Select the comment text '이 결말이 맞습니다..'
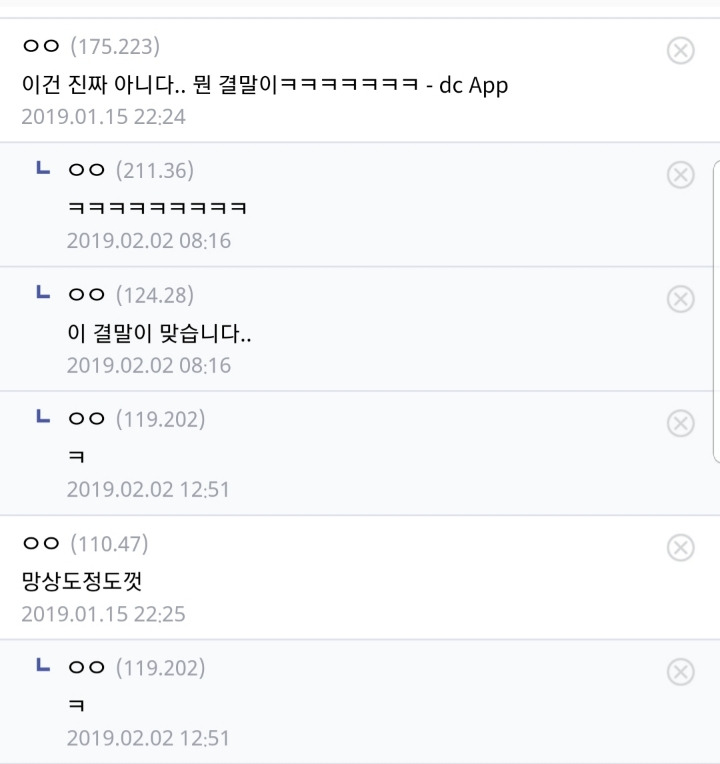Screen dimensions: 720x764 [x=159, y=334]
